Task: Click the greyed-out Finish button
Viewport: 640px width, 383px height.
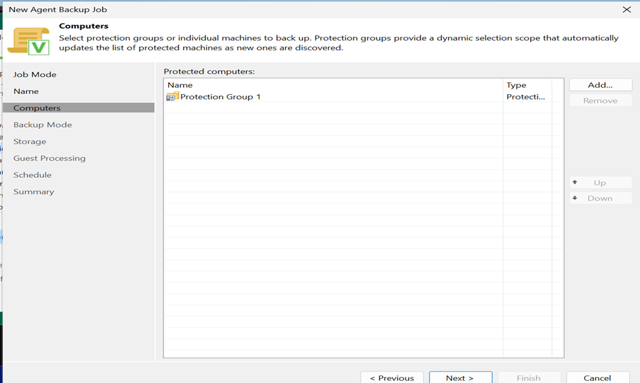Action: tap(529, 378)
